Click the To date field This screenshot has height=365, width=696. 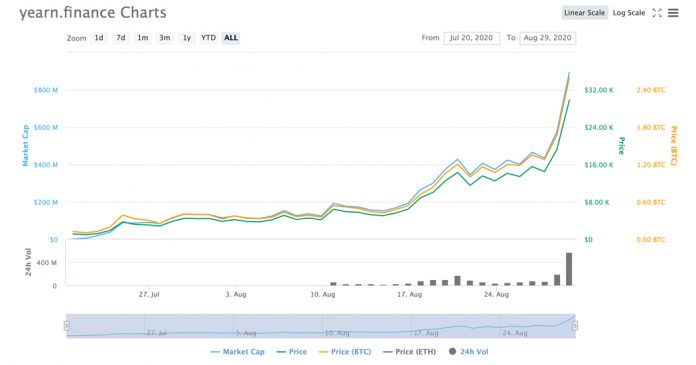[x=547, y=38]
